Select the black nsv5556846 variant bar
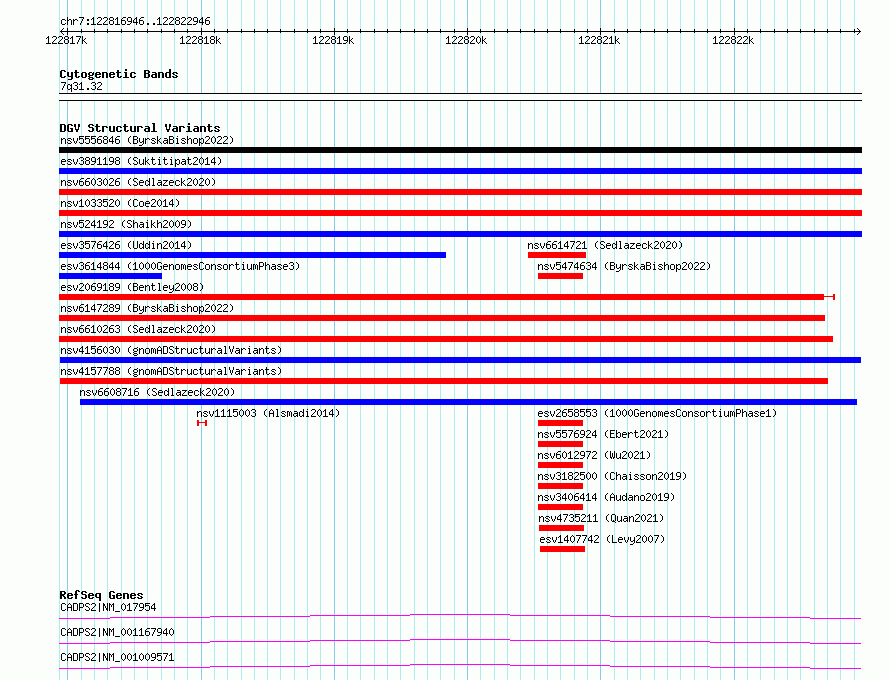 pos(460,150)
